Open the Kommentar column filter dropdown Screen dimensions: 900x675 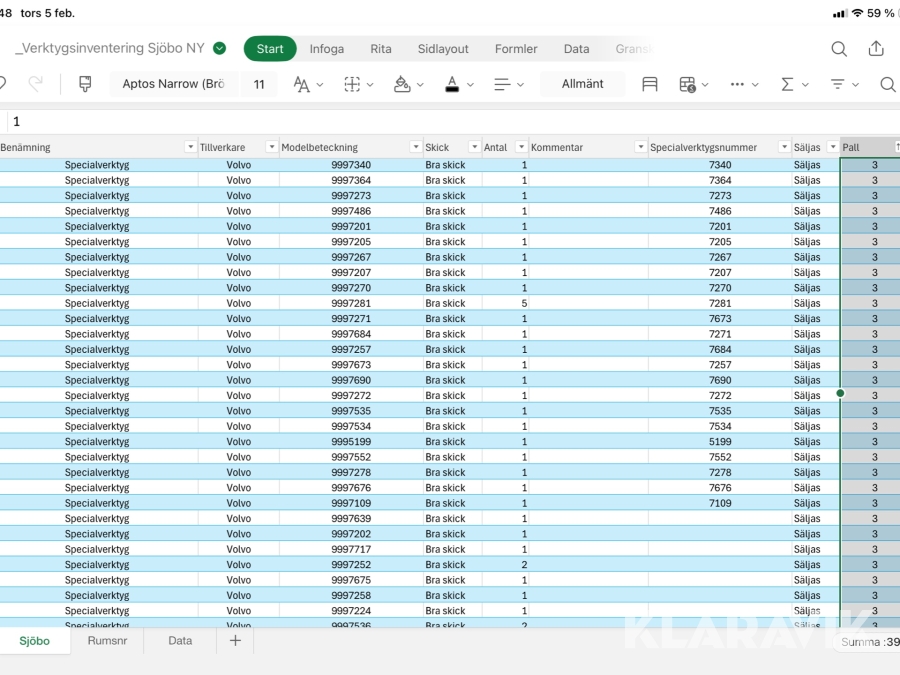tap(640, 148)
